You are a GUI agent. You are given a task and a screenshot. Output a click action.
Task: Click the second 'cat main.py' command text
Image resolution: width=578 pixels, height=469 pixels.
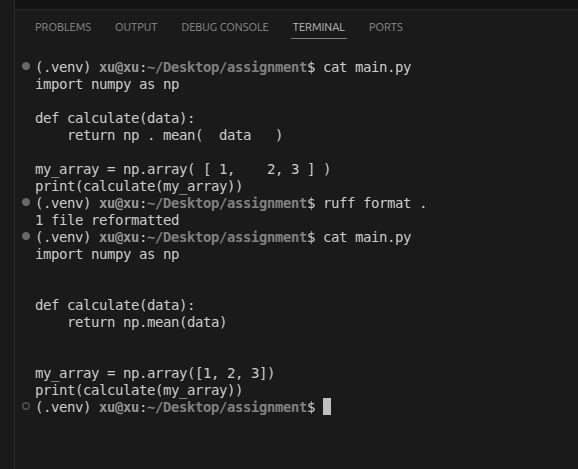click(367, 238)
